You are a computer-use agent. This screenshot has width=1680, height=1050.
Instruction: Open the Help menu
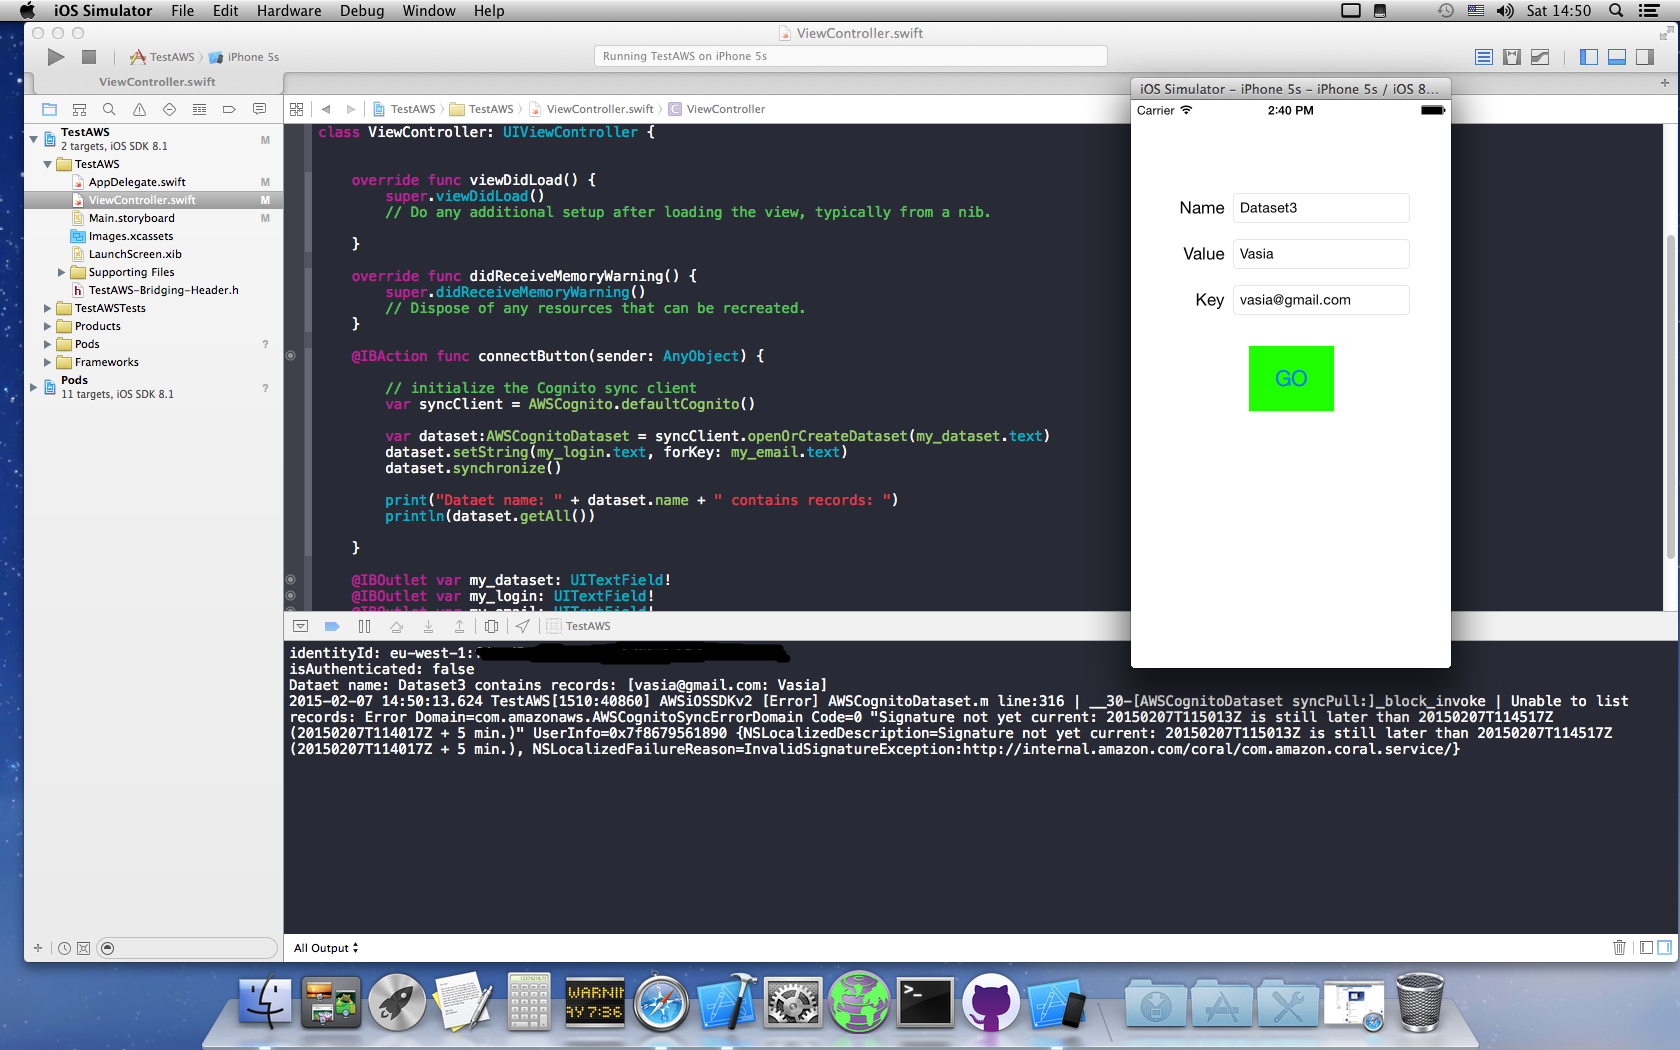click(489, 11)
